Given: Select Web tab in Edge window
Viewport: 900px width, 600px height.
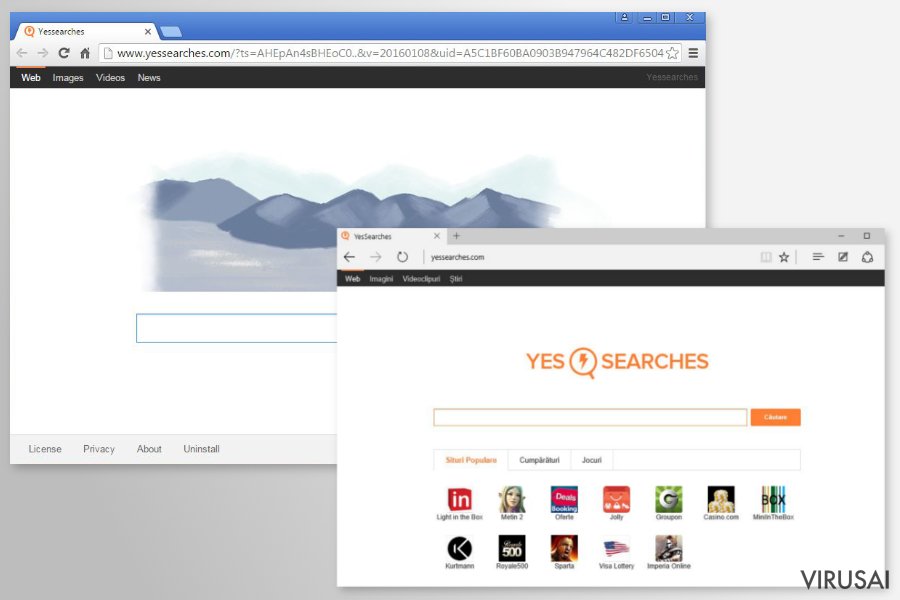Looking at the screenshot, I should click(x=352, y=279).
